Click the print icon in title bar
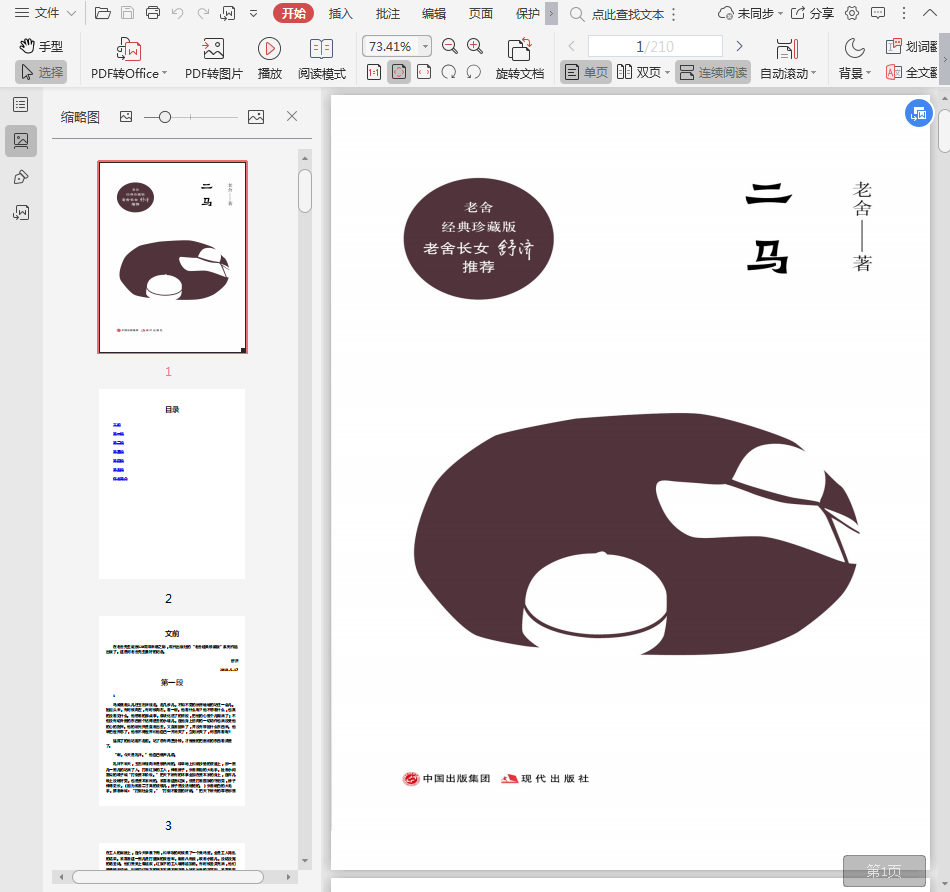This screenshot has height=892, width=950. pos(153,13)
